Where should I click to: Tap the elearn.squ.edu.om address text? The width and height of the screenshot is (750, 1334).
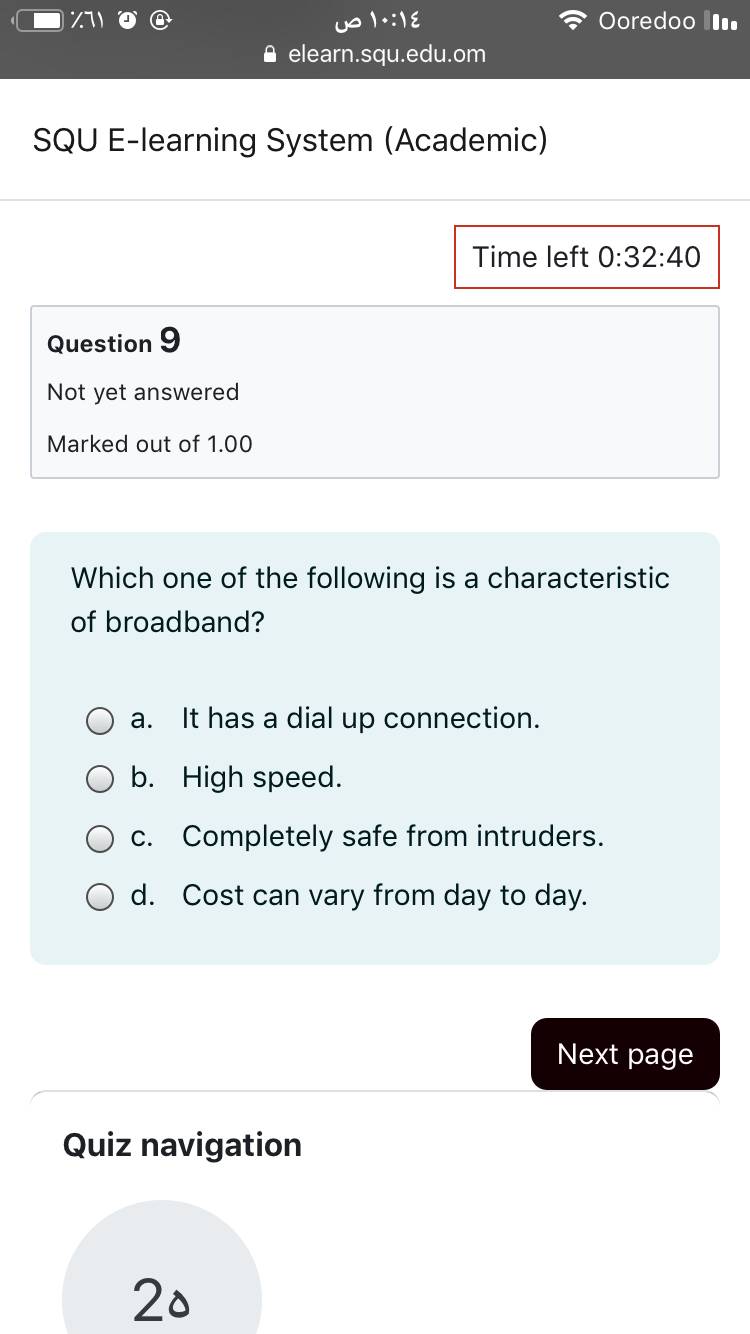click(387, 55)
